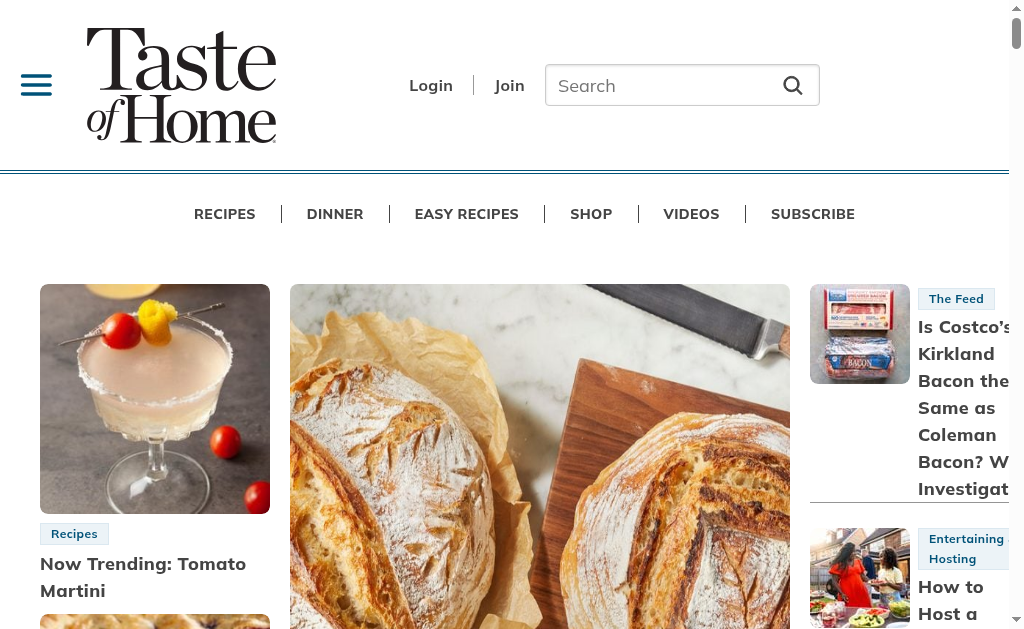Click The Feed category tag

point(956,298)
